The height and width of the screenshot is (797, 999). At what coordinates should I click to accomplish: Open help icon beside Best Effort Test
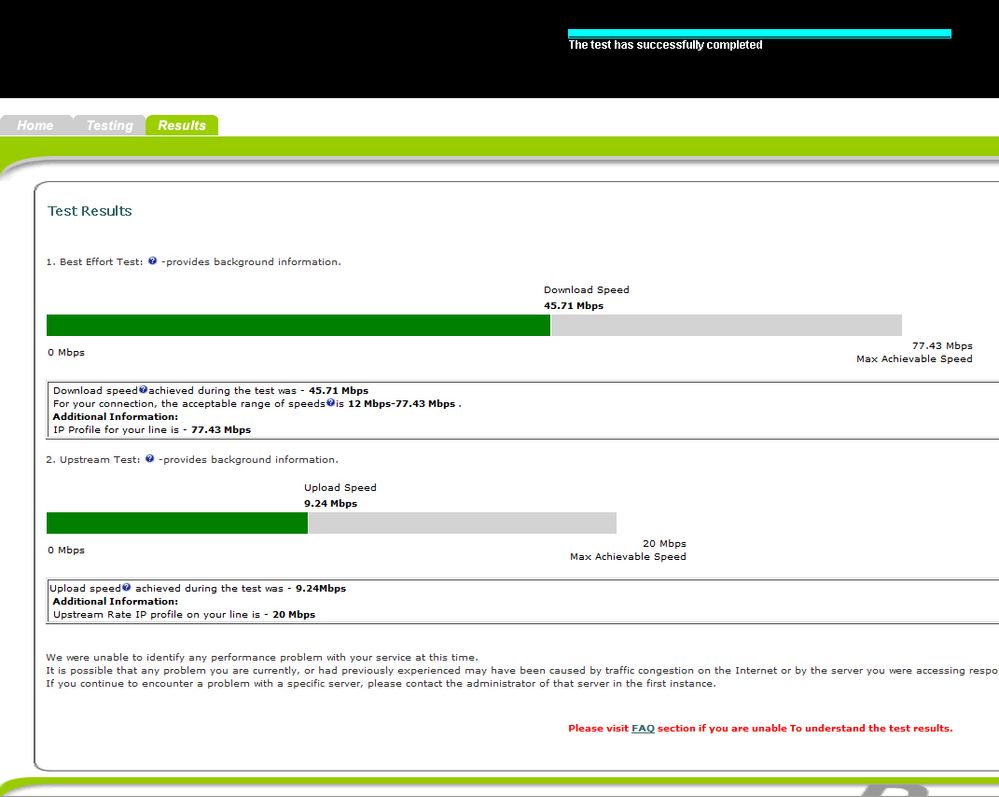[152, 261]
